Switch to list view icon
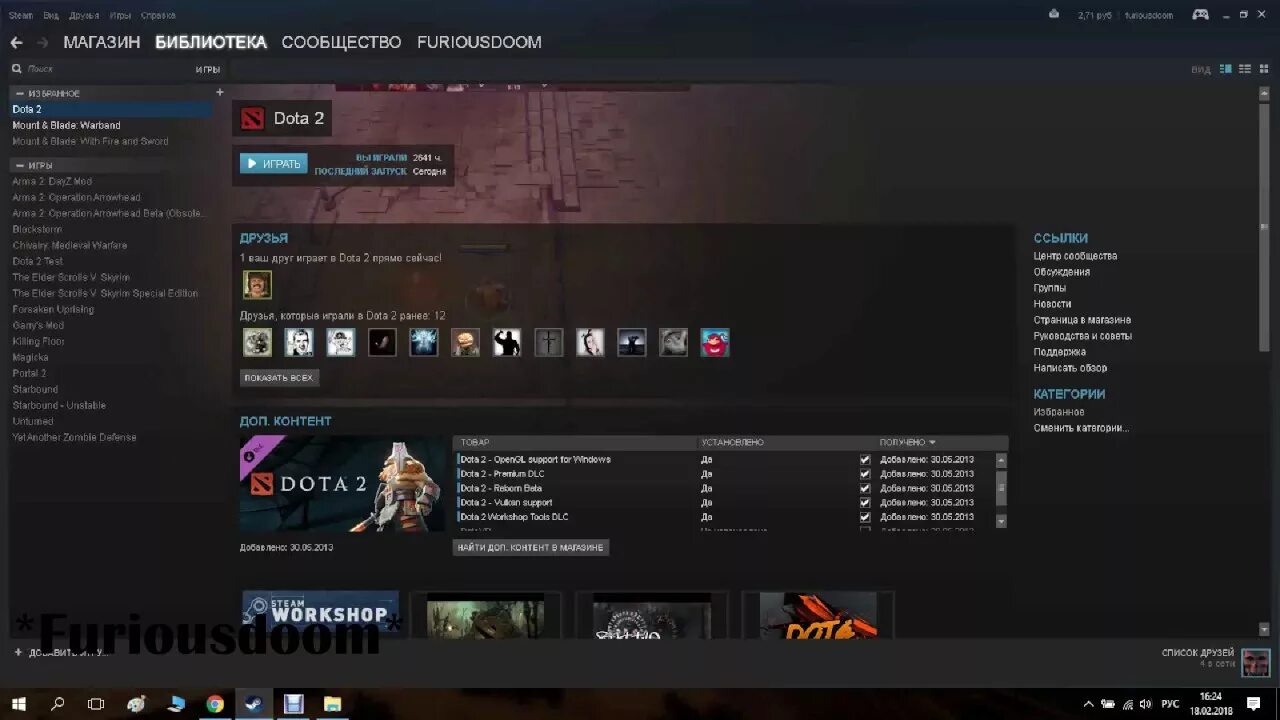 pyautogui.click(x=1245, y=69)
